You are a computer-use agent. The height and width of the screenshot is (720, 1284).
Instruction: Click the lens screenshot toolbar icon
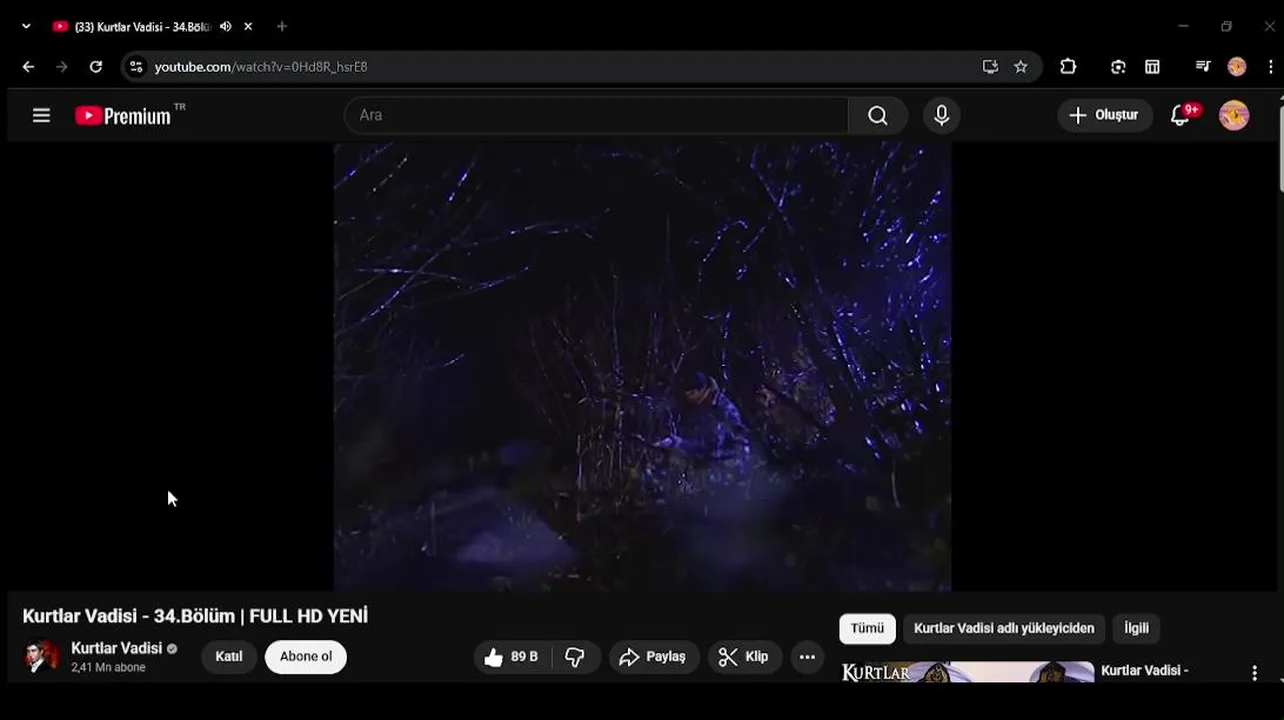[1118, 67]
